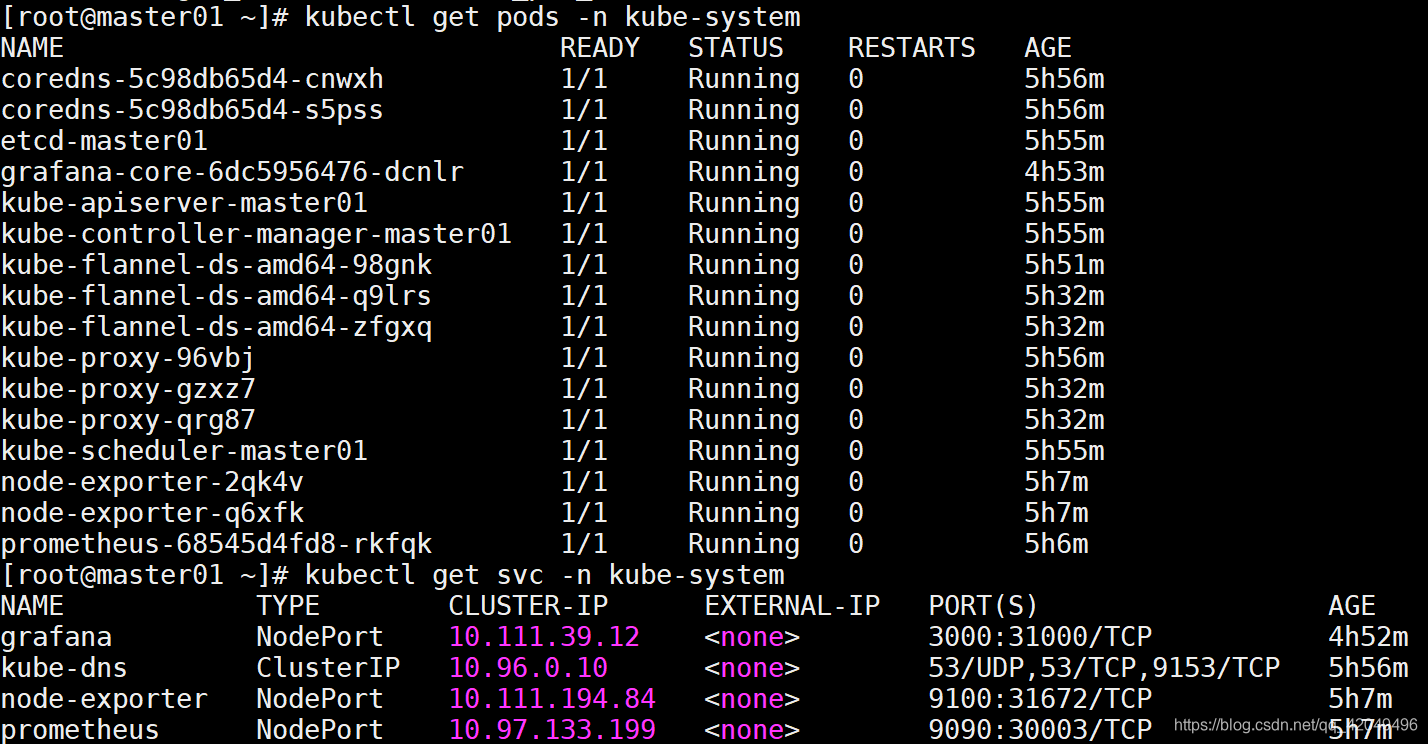
Task: Click the kube-proxy-96vbj pod name
Action: click(128, 358)
